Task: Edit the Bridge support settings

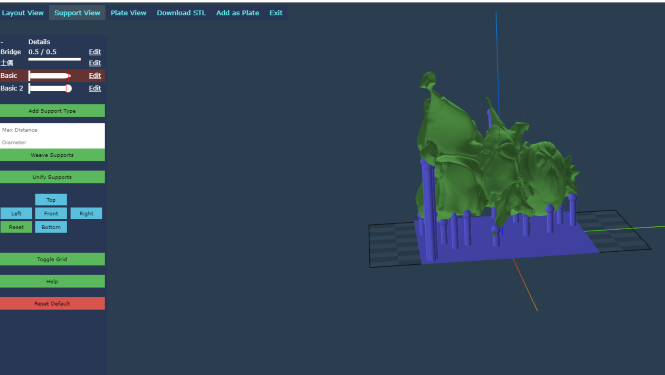Action: 95,52
